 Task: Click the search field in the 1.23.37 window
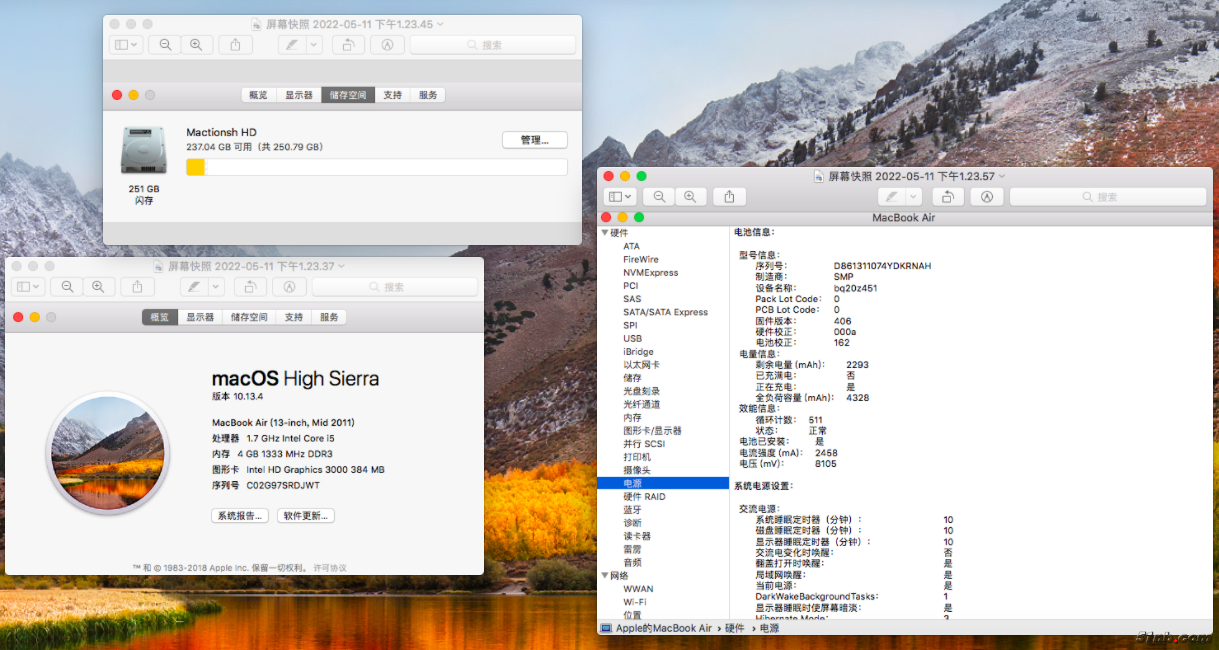pos(394,287)
